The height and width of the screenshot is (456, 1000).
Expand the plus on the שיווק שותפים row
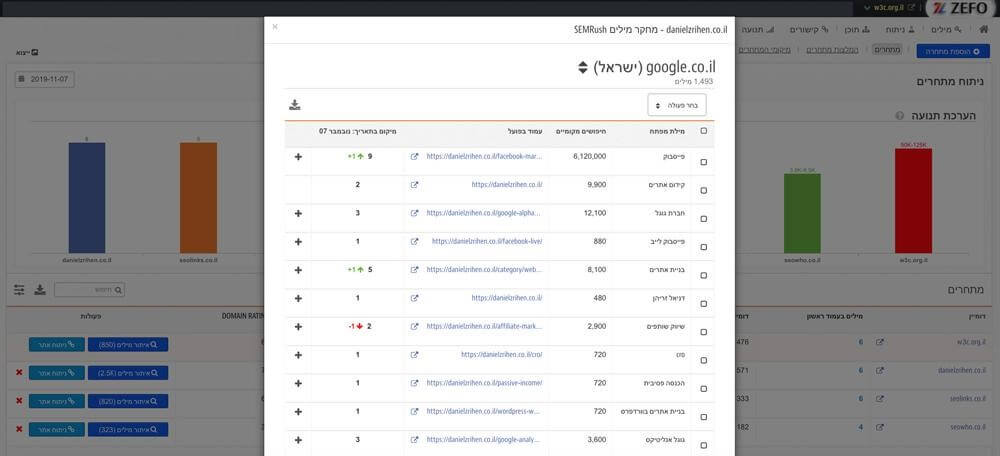coord(298,327)
